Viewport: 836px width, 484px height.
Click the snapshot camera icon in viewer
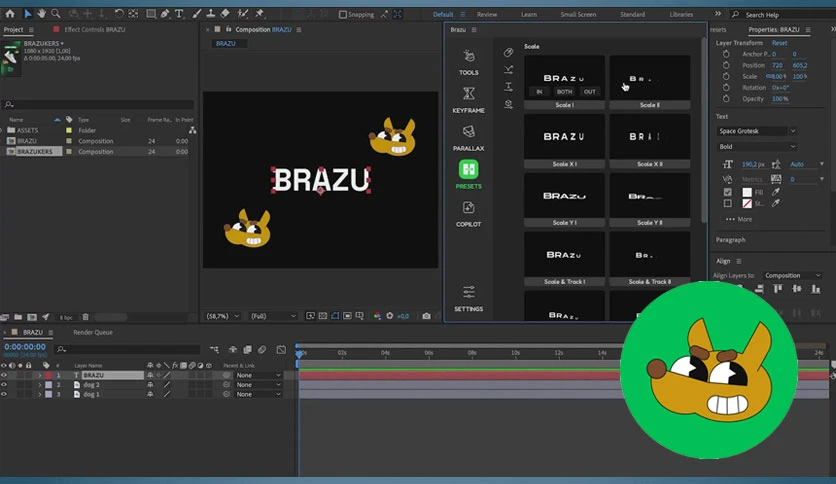pos(427,316)
